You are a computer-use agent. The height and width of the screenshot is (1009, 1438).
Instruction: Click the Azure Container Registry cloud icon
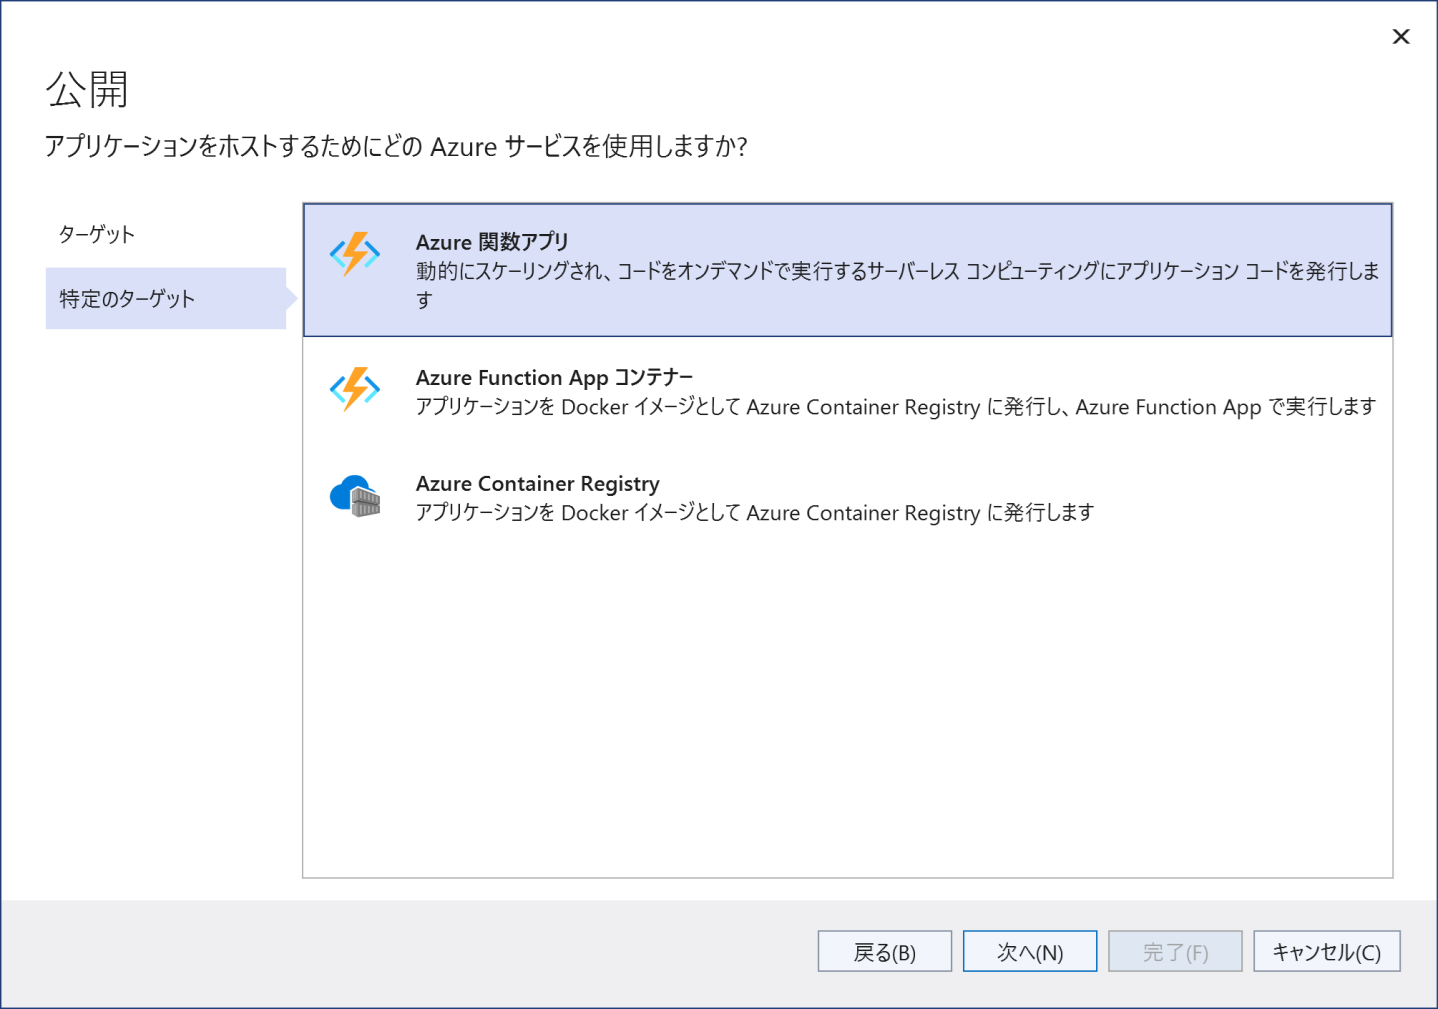[x=355, y=496]
